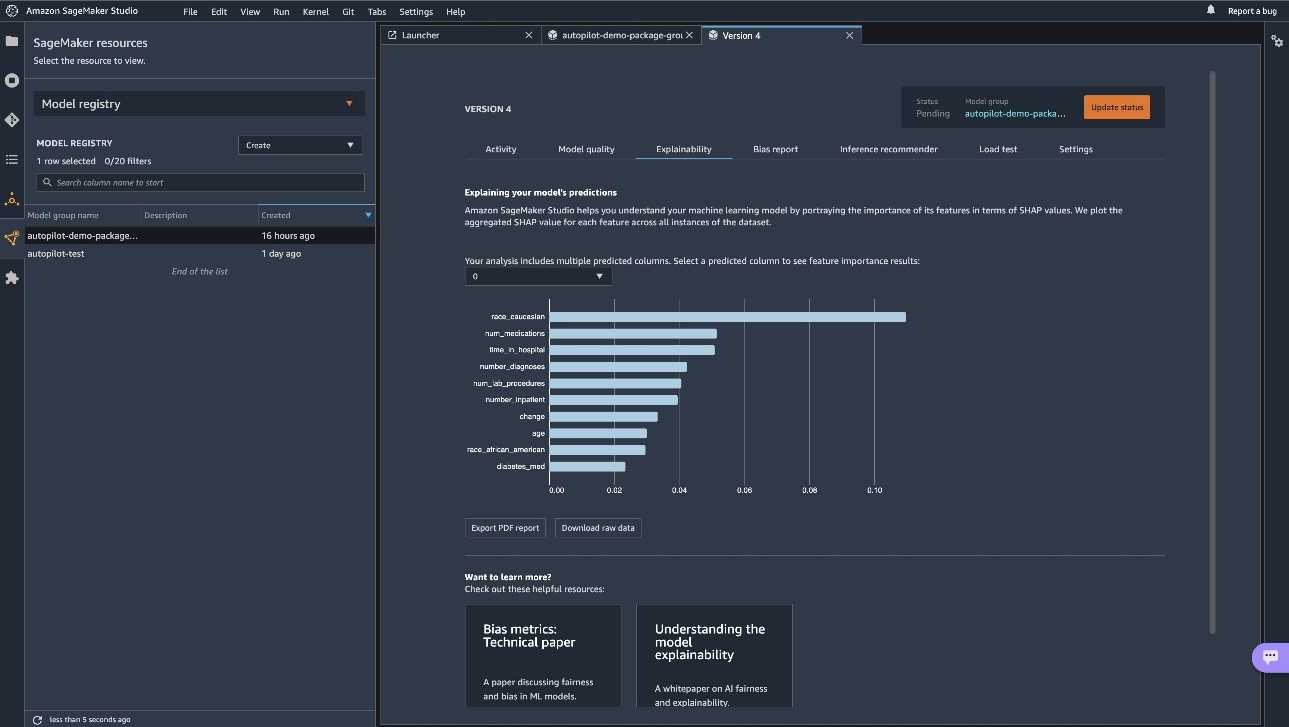Open the extension manager puzzle icon
Image resolution: width=1289 pixels, height=727 pixels.
[x=12, y=278]
